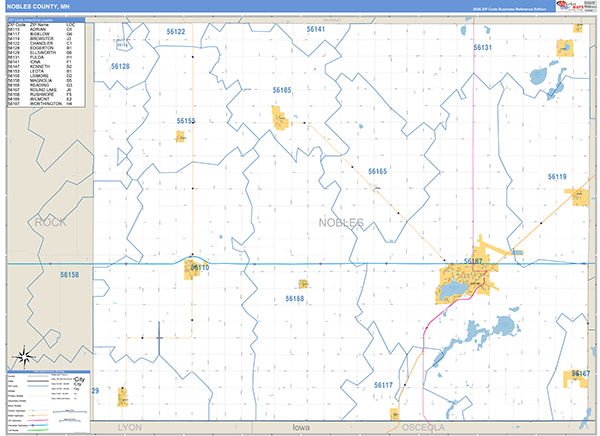Click the 56168 ZIP label on the map
This screenshot has width=600, height=436.
coord(295,299)
